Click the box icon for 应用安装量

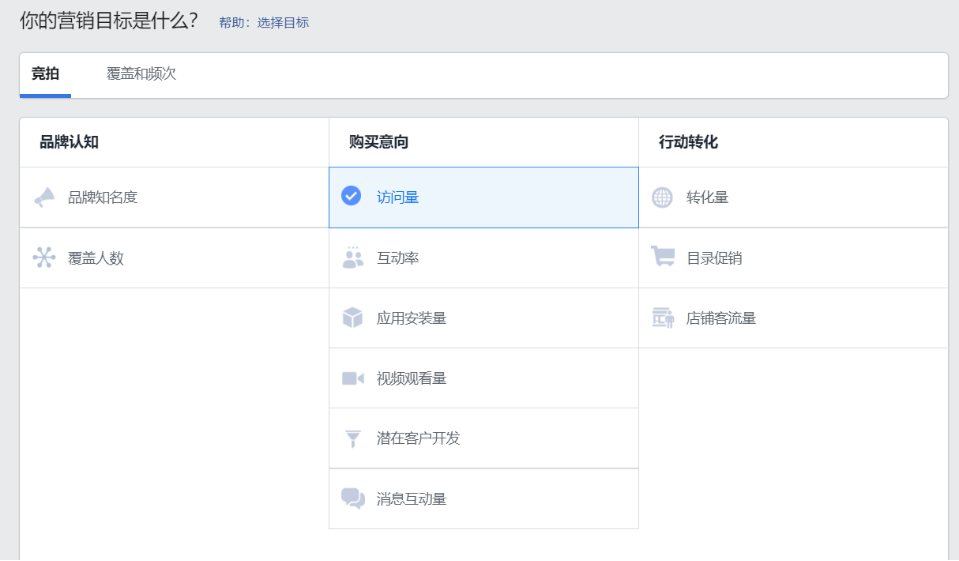coord(353,318)
